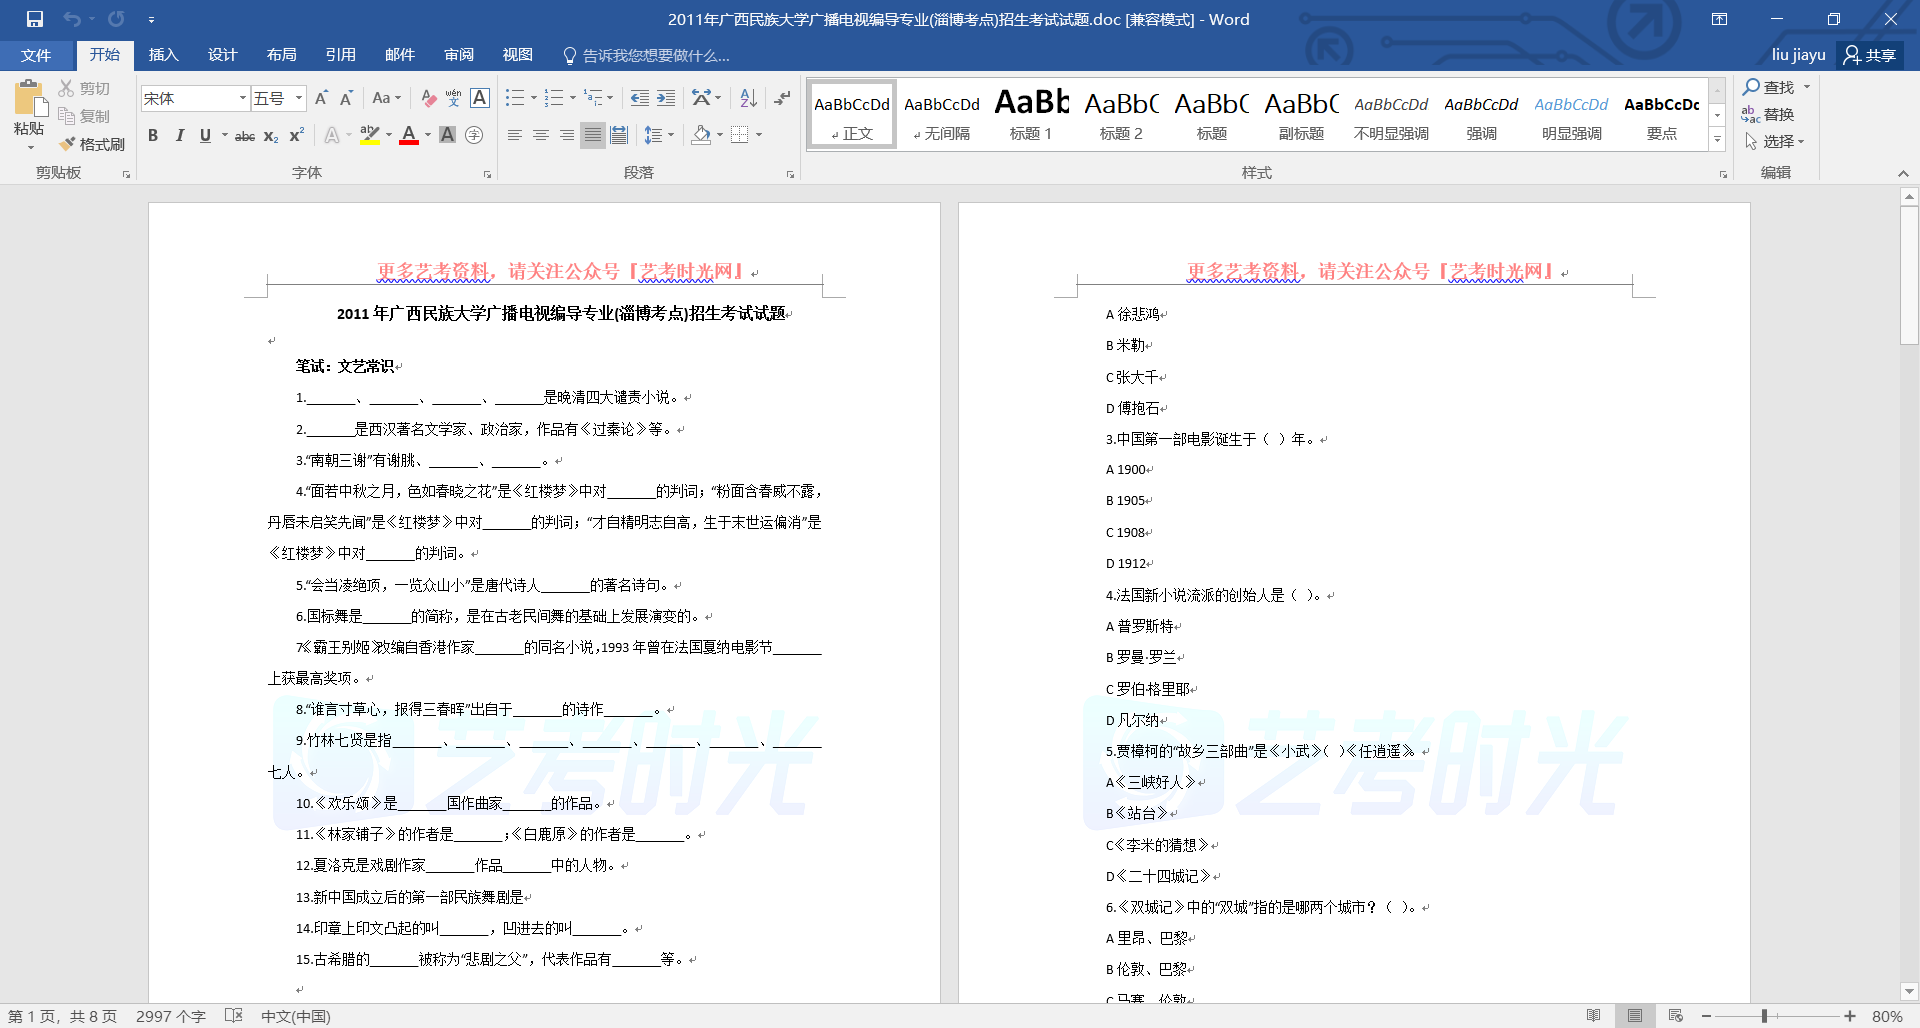Click the Strikethrough abc icon
Screen dimensions: 1920x1028
click(x=244, y=136)
